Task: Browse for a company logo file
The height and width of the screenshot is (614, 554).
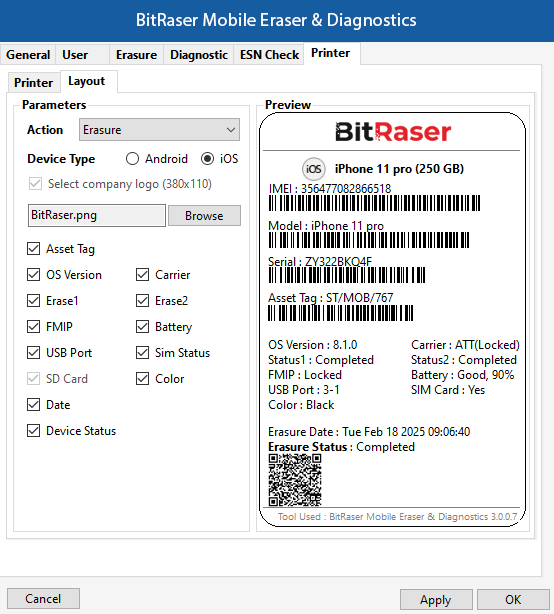Action: tap(204, 215)
